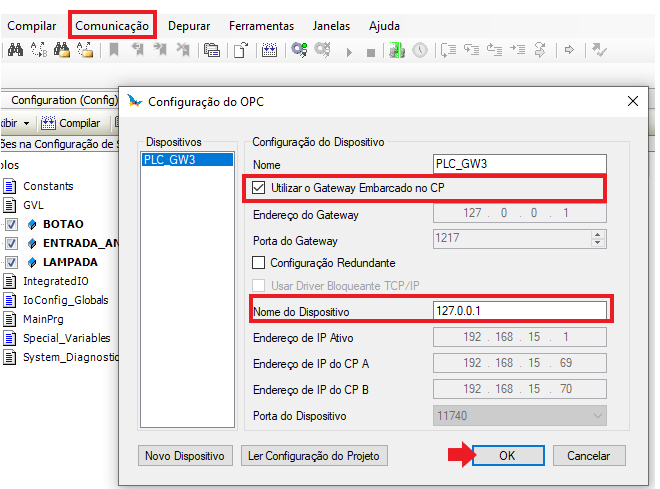Viewport: 660px width, 489px height.
Task: Click the Constants document icon
Action: point(11,186)
